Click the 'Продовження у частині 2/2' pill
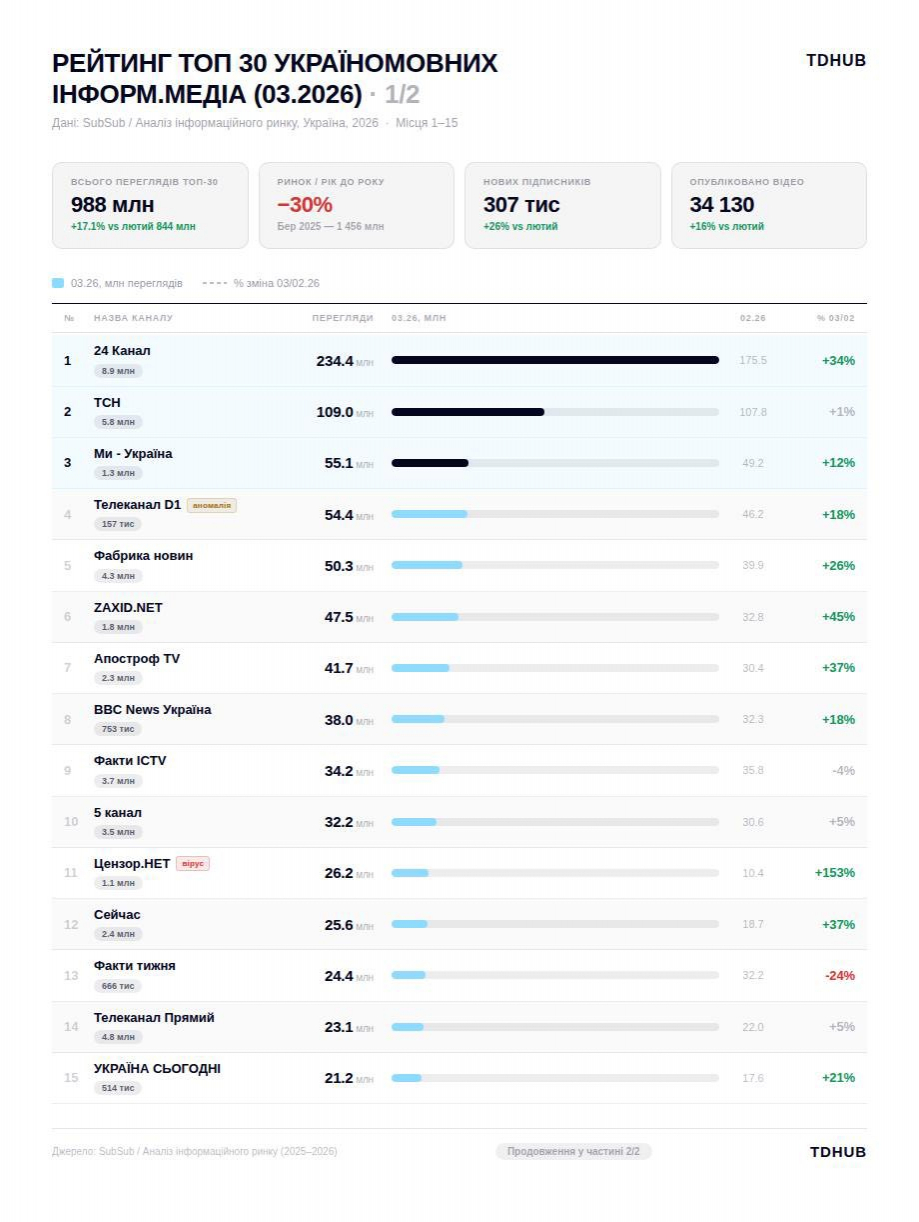The height and width of the screenshot is (1222, 919). 573,1152
